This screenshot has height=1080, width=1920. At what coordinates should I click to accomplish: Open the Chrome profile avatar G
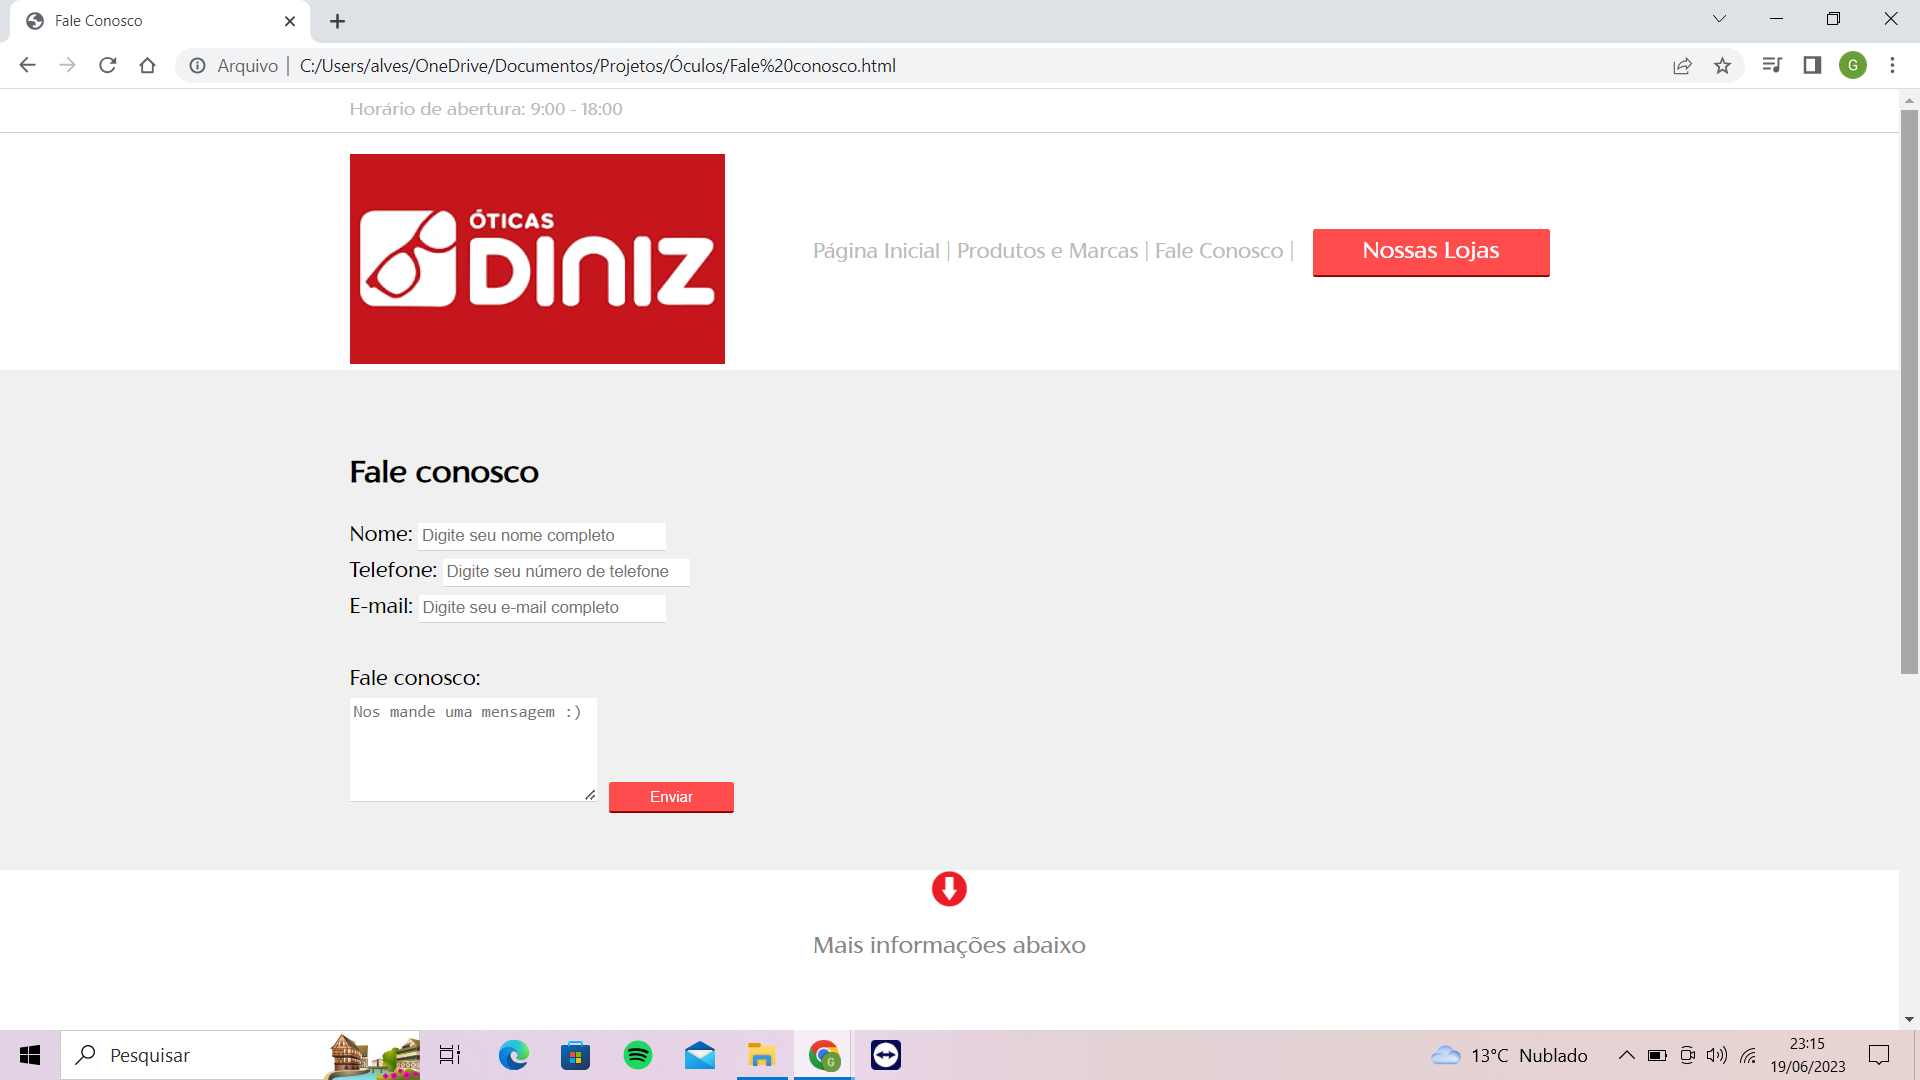(1853, 66)
